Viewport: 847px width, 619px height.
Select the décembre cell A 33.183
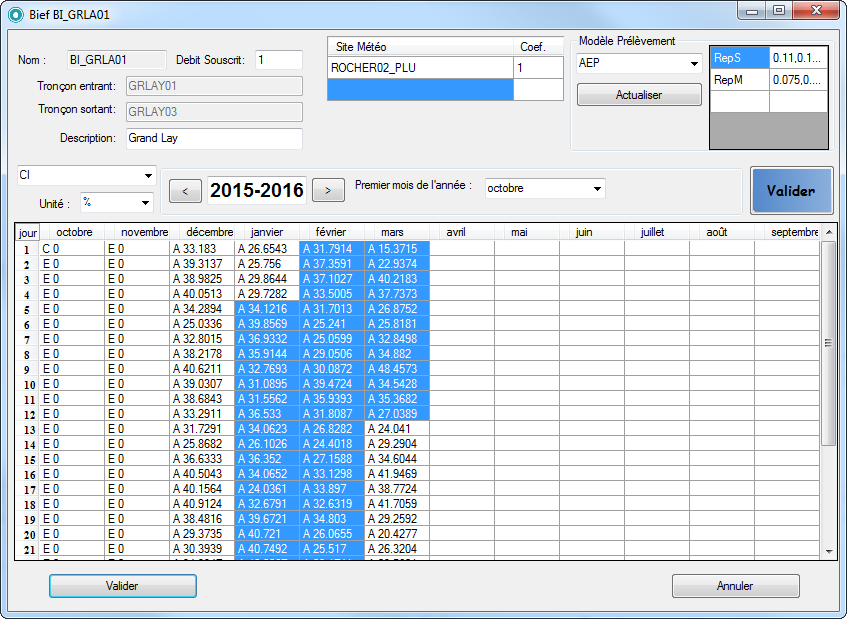click(x=202, y=248)
